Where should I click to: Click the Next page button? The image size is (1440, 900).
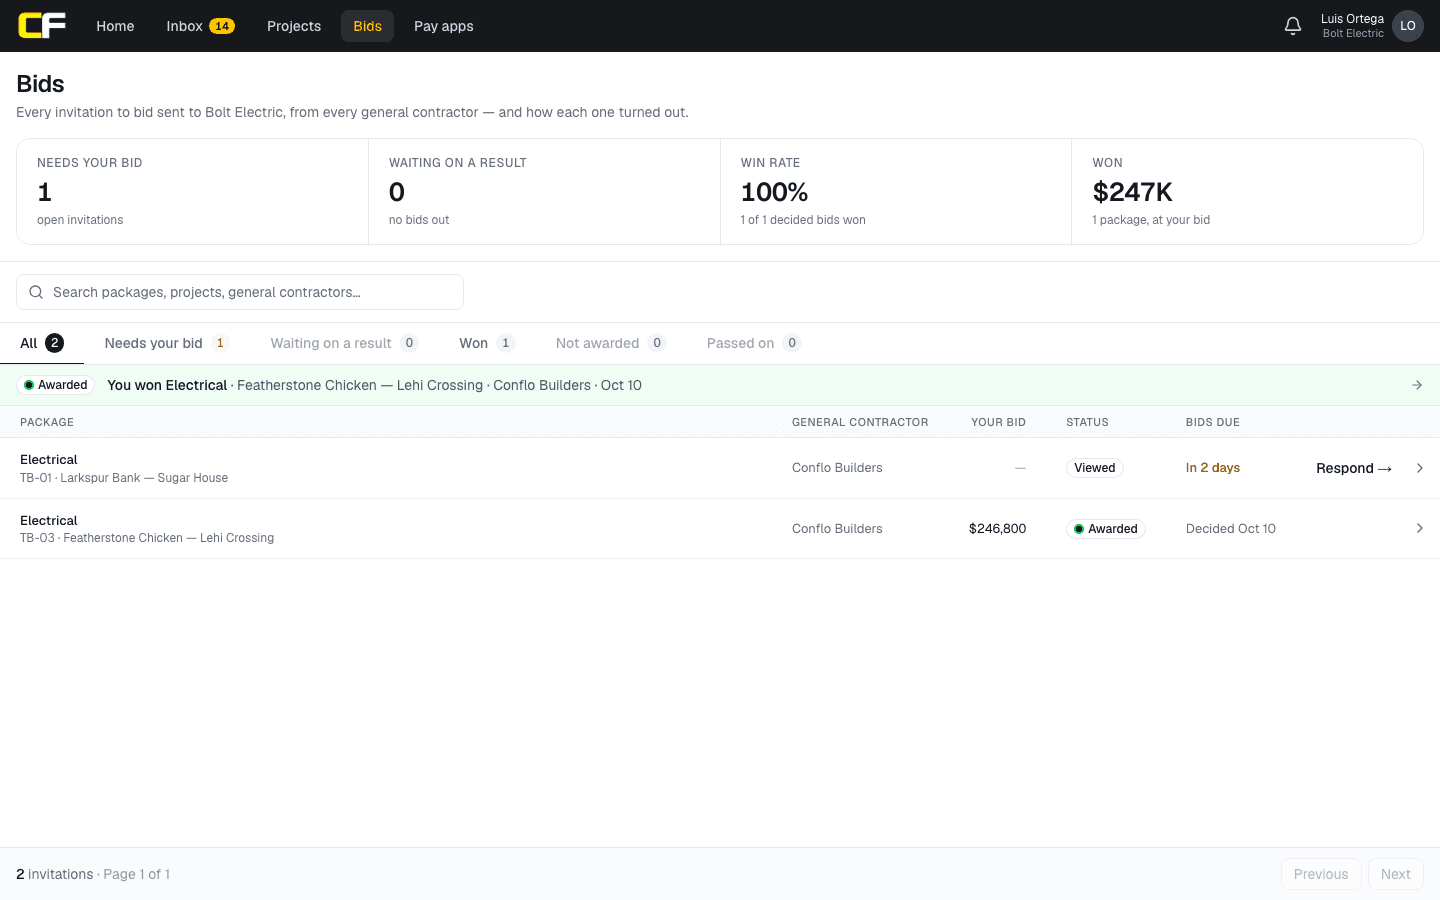tap(1395, 874)
